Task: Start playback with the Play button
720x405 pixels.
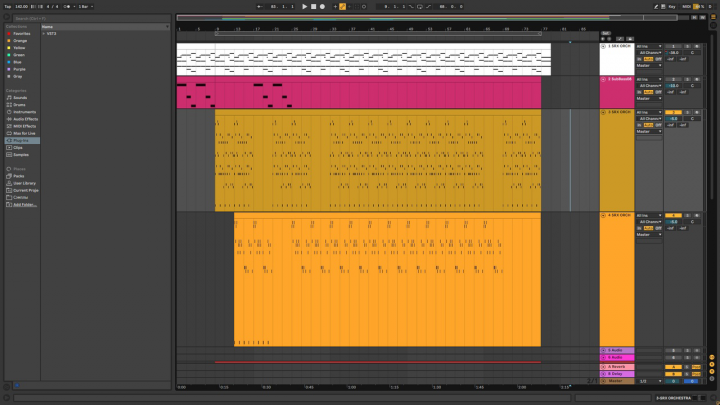Action: point(304,6)
